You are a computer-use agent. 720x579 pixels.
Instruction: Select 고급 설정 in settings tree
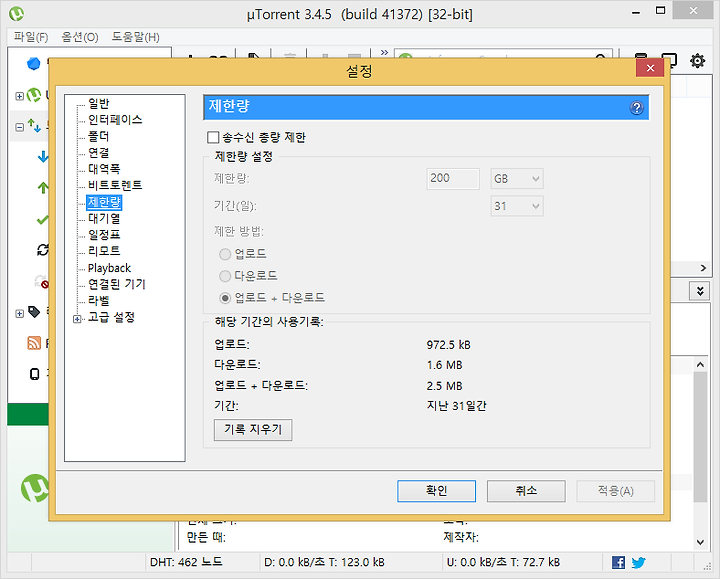(x=112, y=317)
